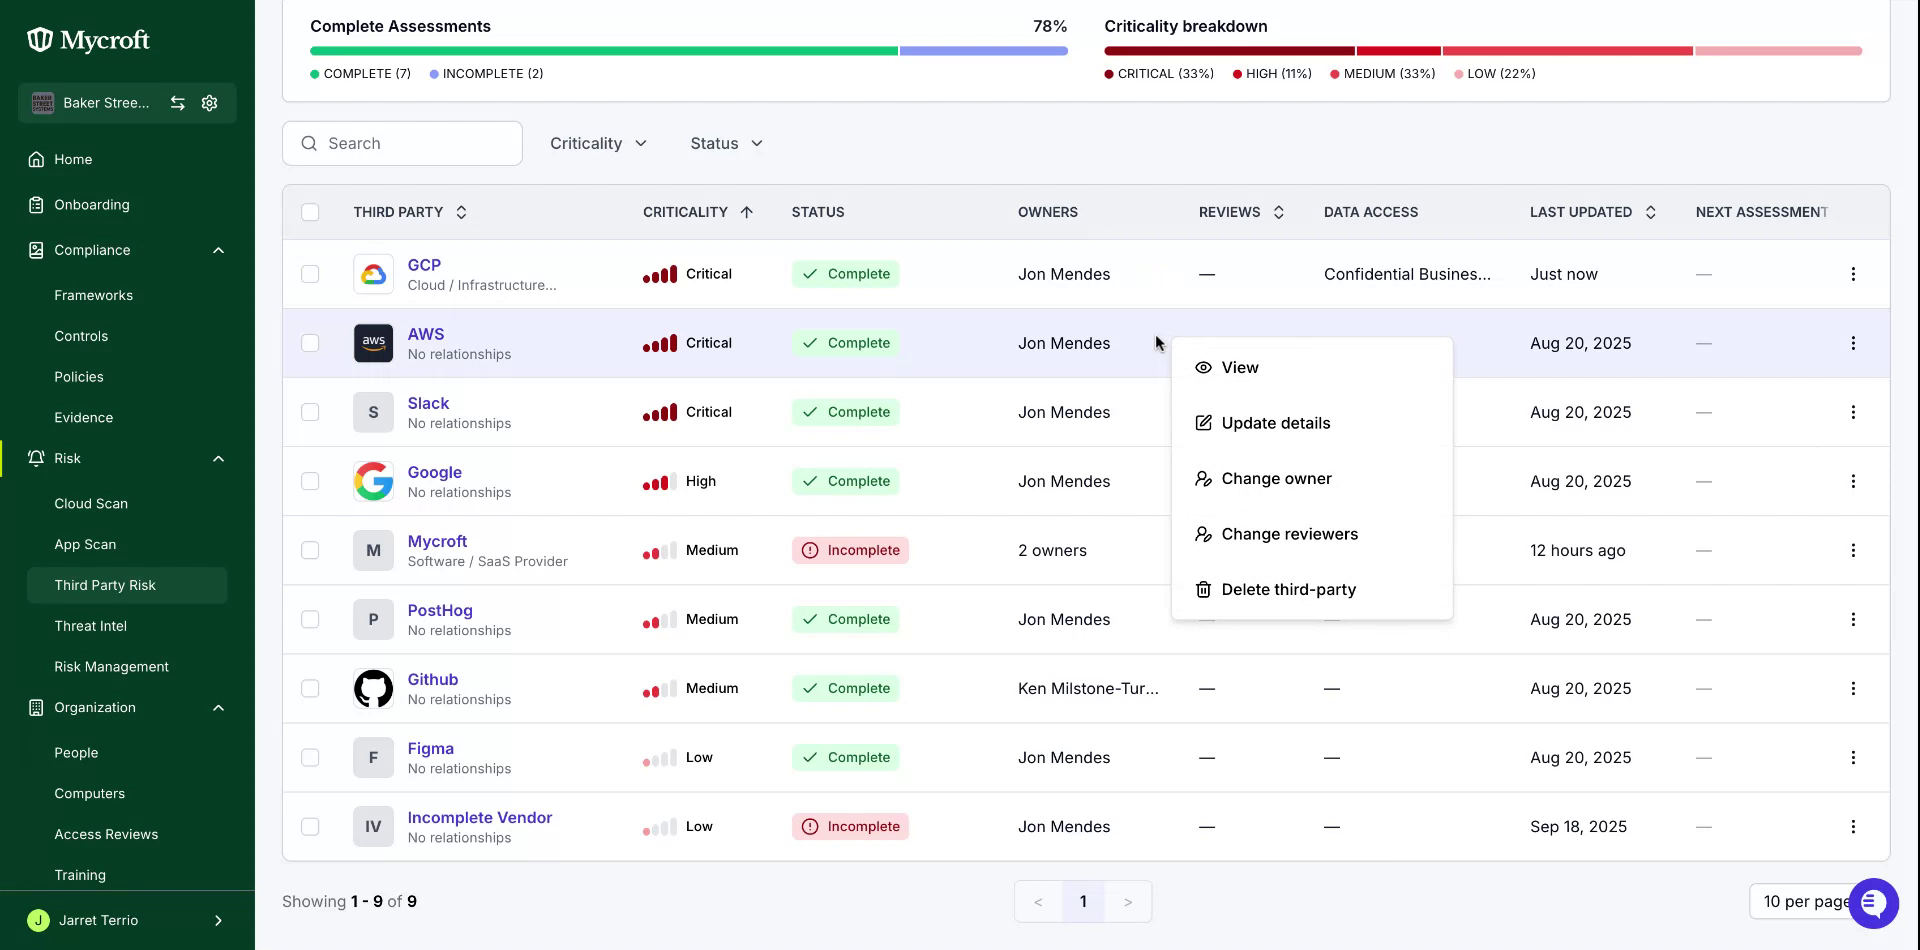Click the Github logo thumbnail
Viewport: 1920px width, 950px height.
[373, 689]
